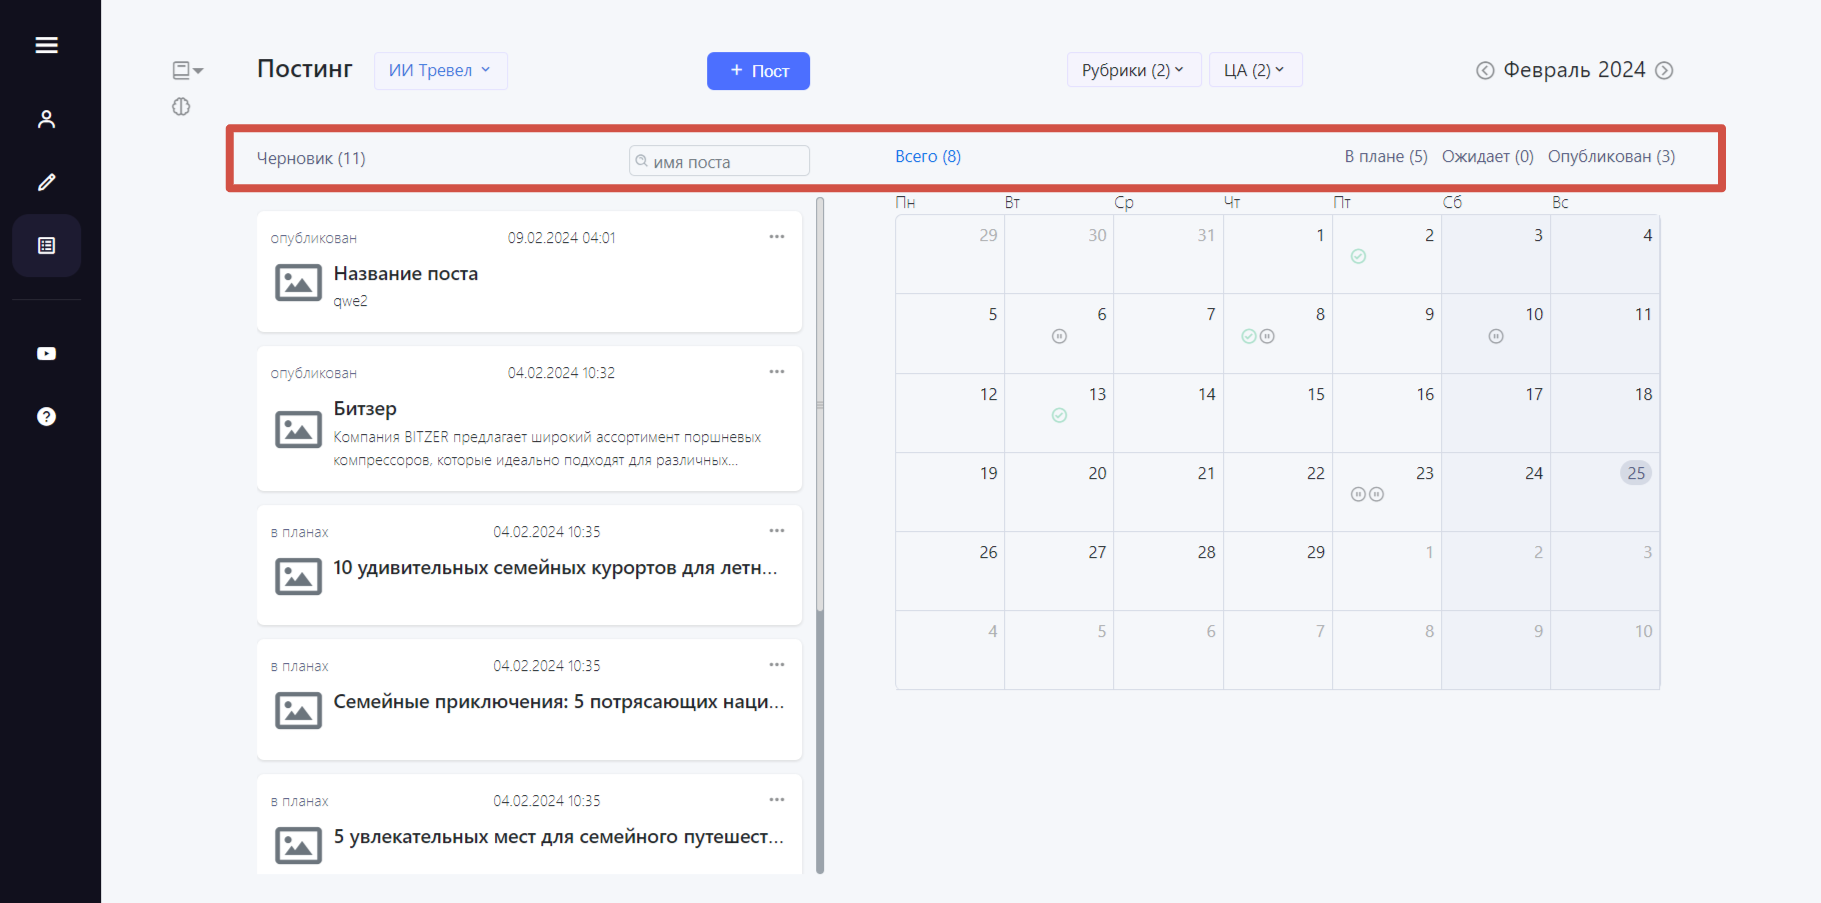This screenshot has width=1821, height=903.
Task: Open the user profile sidebar icon
Action: click(46, 119)
